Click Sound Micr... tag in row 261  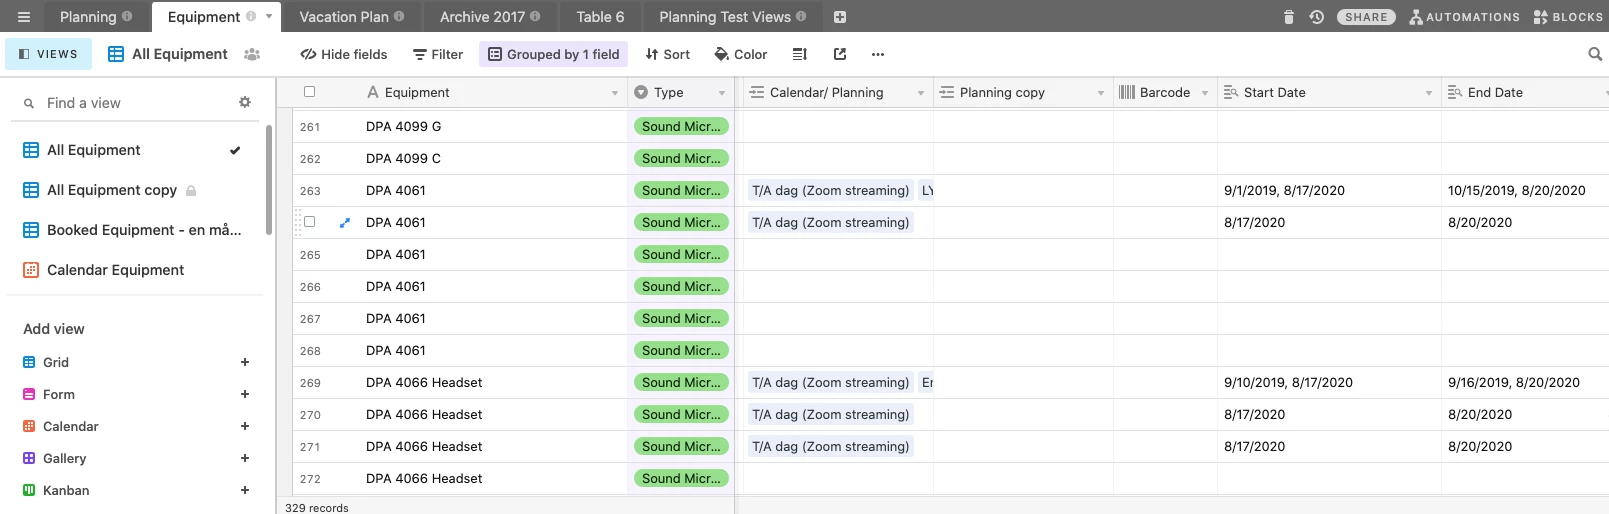[681, 127]
